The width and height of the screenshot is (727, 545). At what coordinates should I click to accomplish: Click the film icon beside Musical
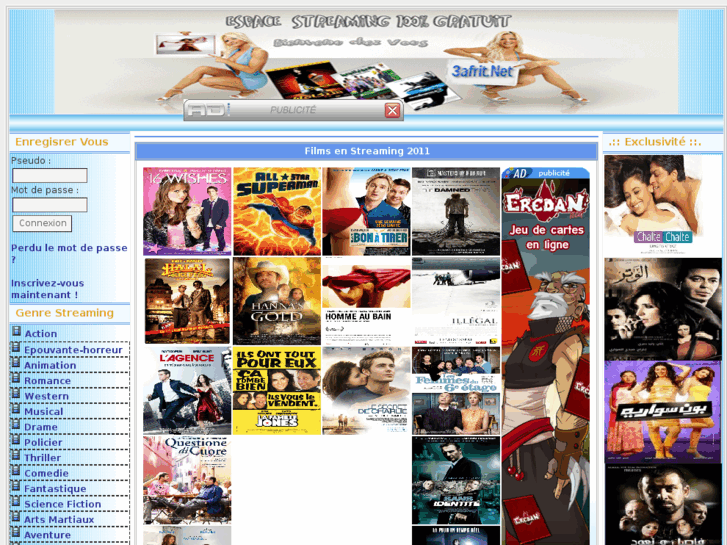point(16,409)
